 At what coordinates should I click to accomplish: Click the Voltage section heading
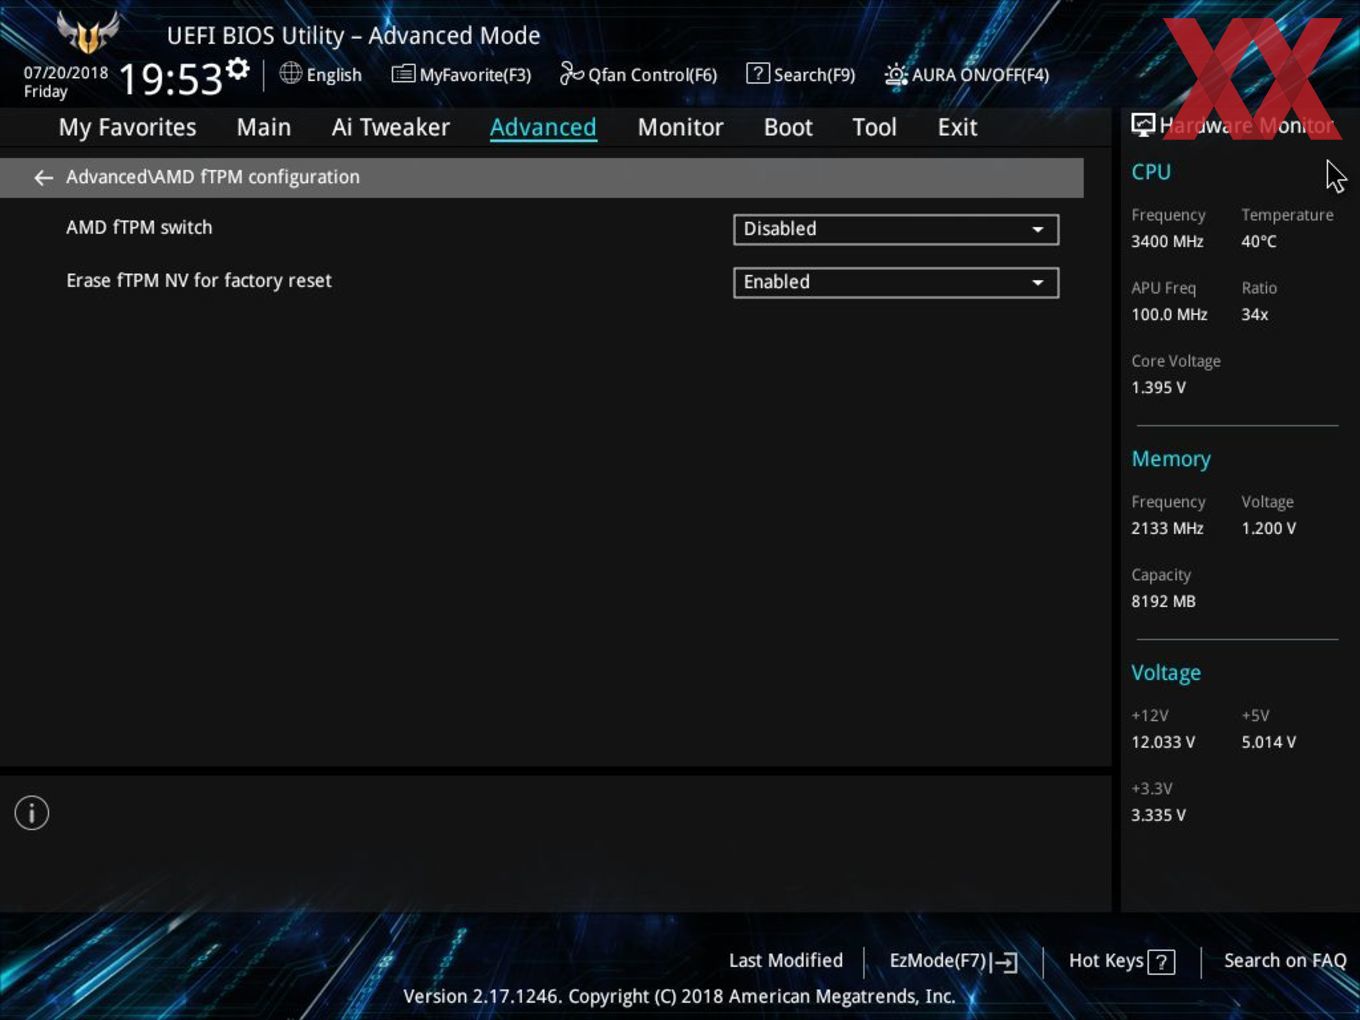pos(1166,673)
